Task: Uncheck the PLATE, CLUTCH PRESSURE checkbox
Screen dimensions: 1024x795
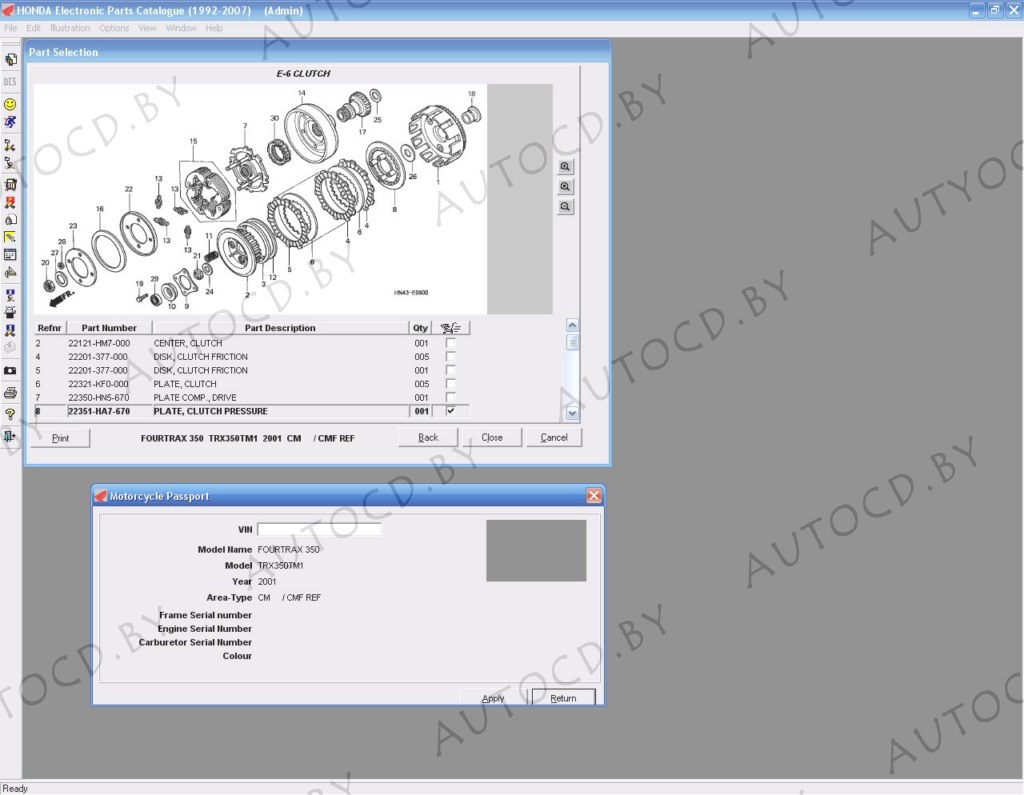Action: [x=450, y=411]
